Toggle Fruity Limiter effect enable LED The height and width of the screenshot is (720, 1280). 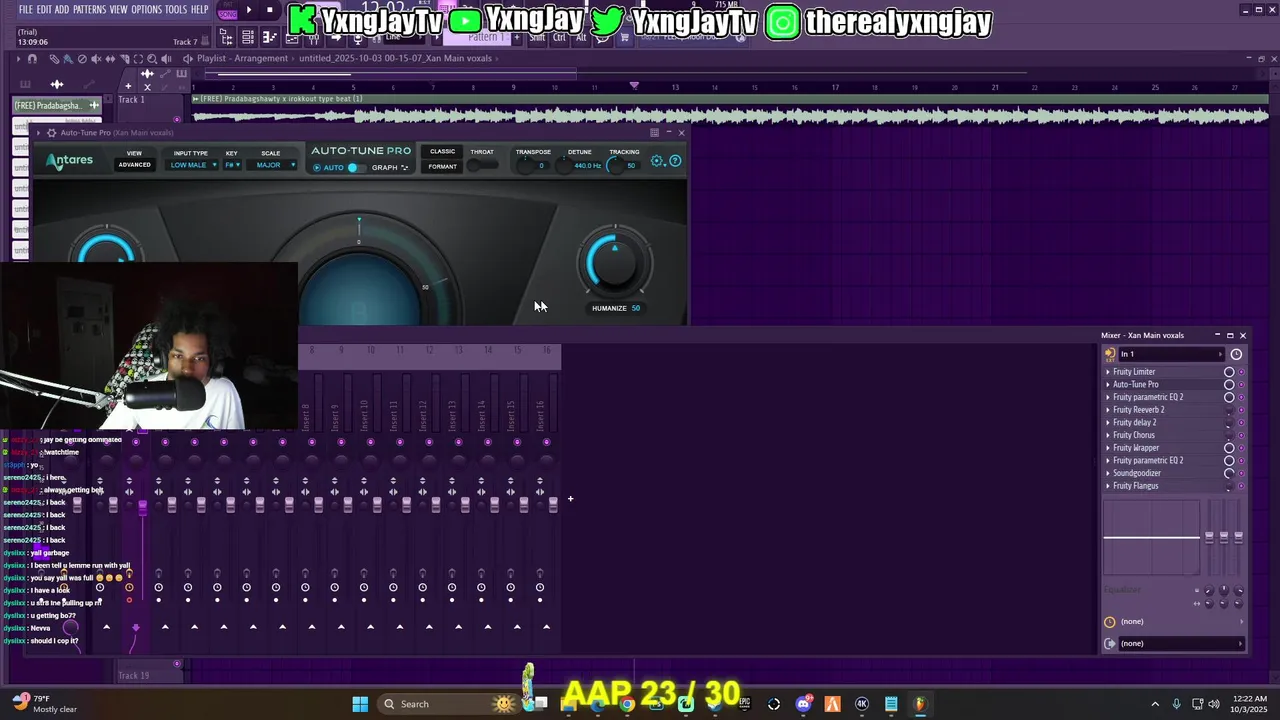coord(1242,372)
